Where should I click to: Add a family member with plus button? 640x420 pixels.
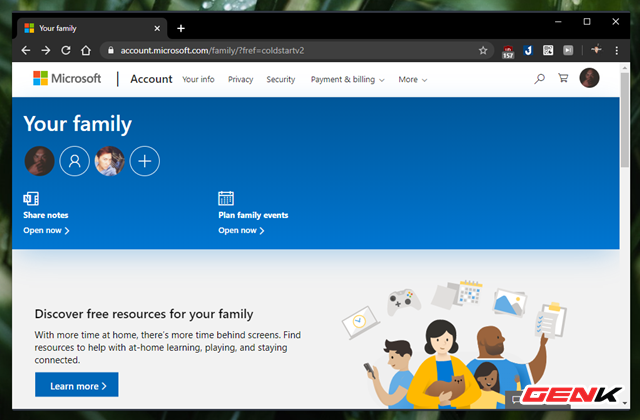144,161
